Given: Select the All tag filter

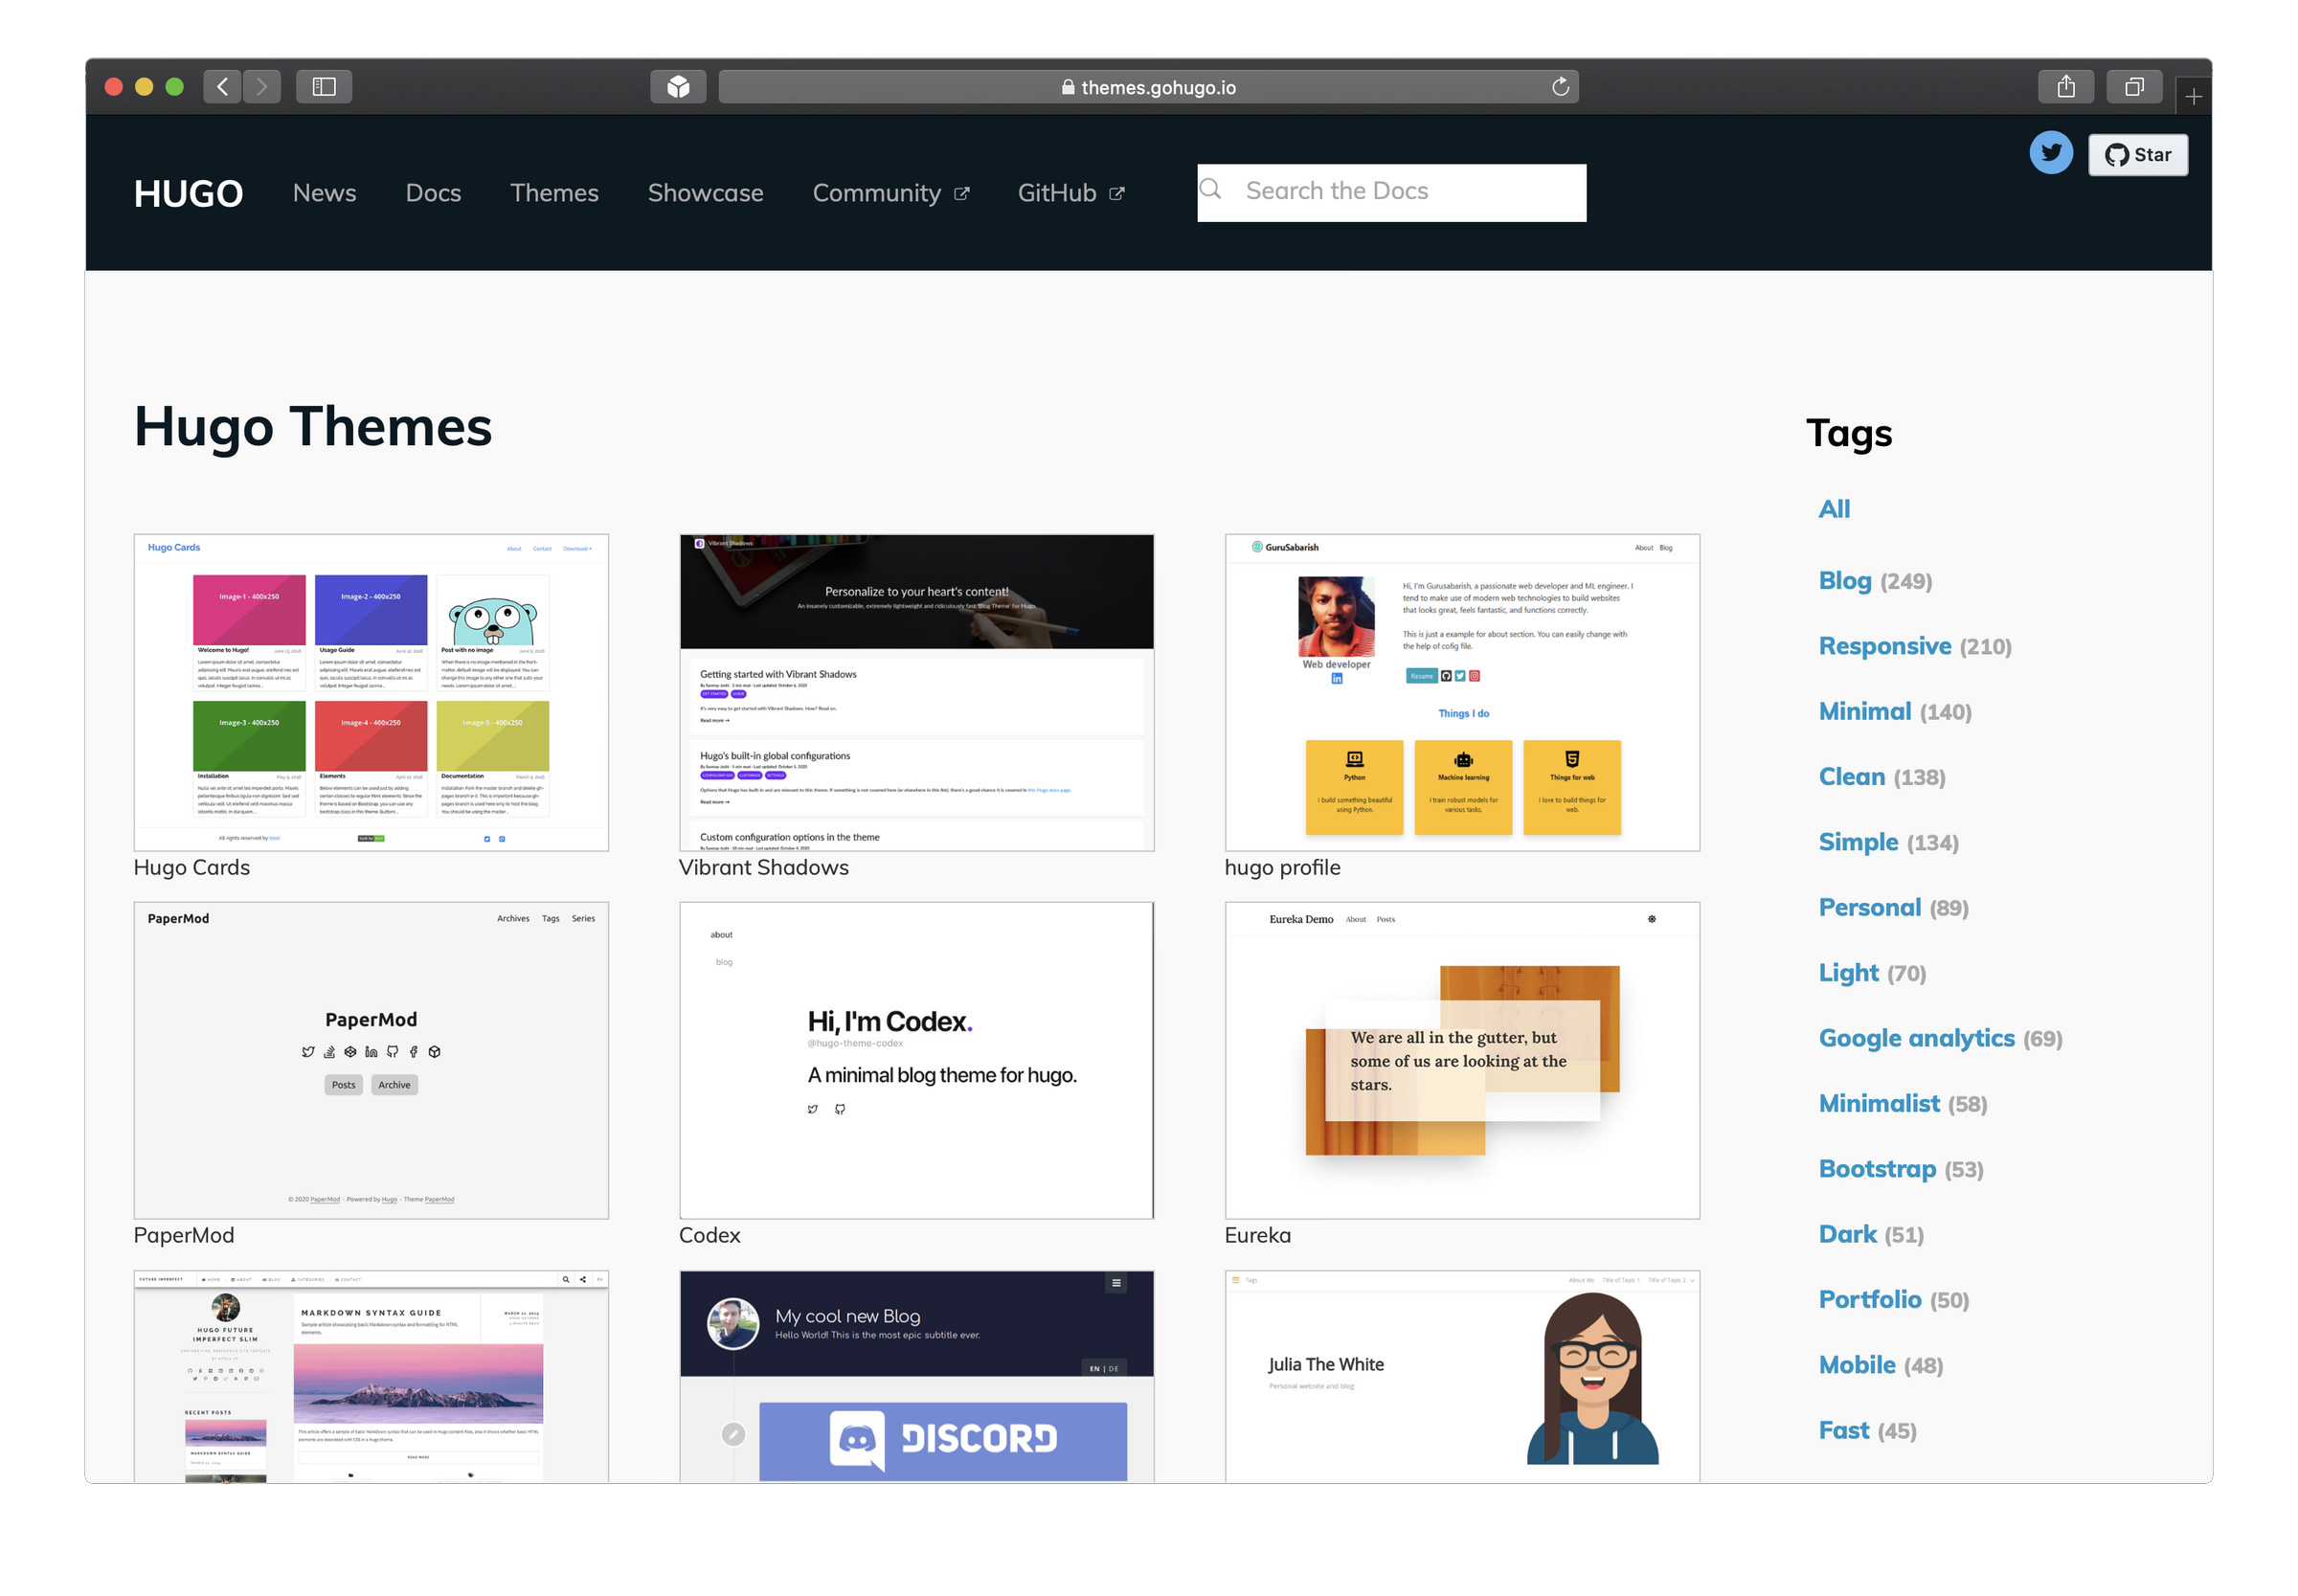Looking at the screenshot, I should point(1834,509).
